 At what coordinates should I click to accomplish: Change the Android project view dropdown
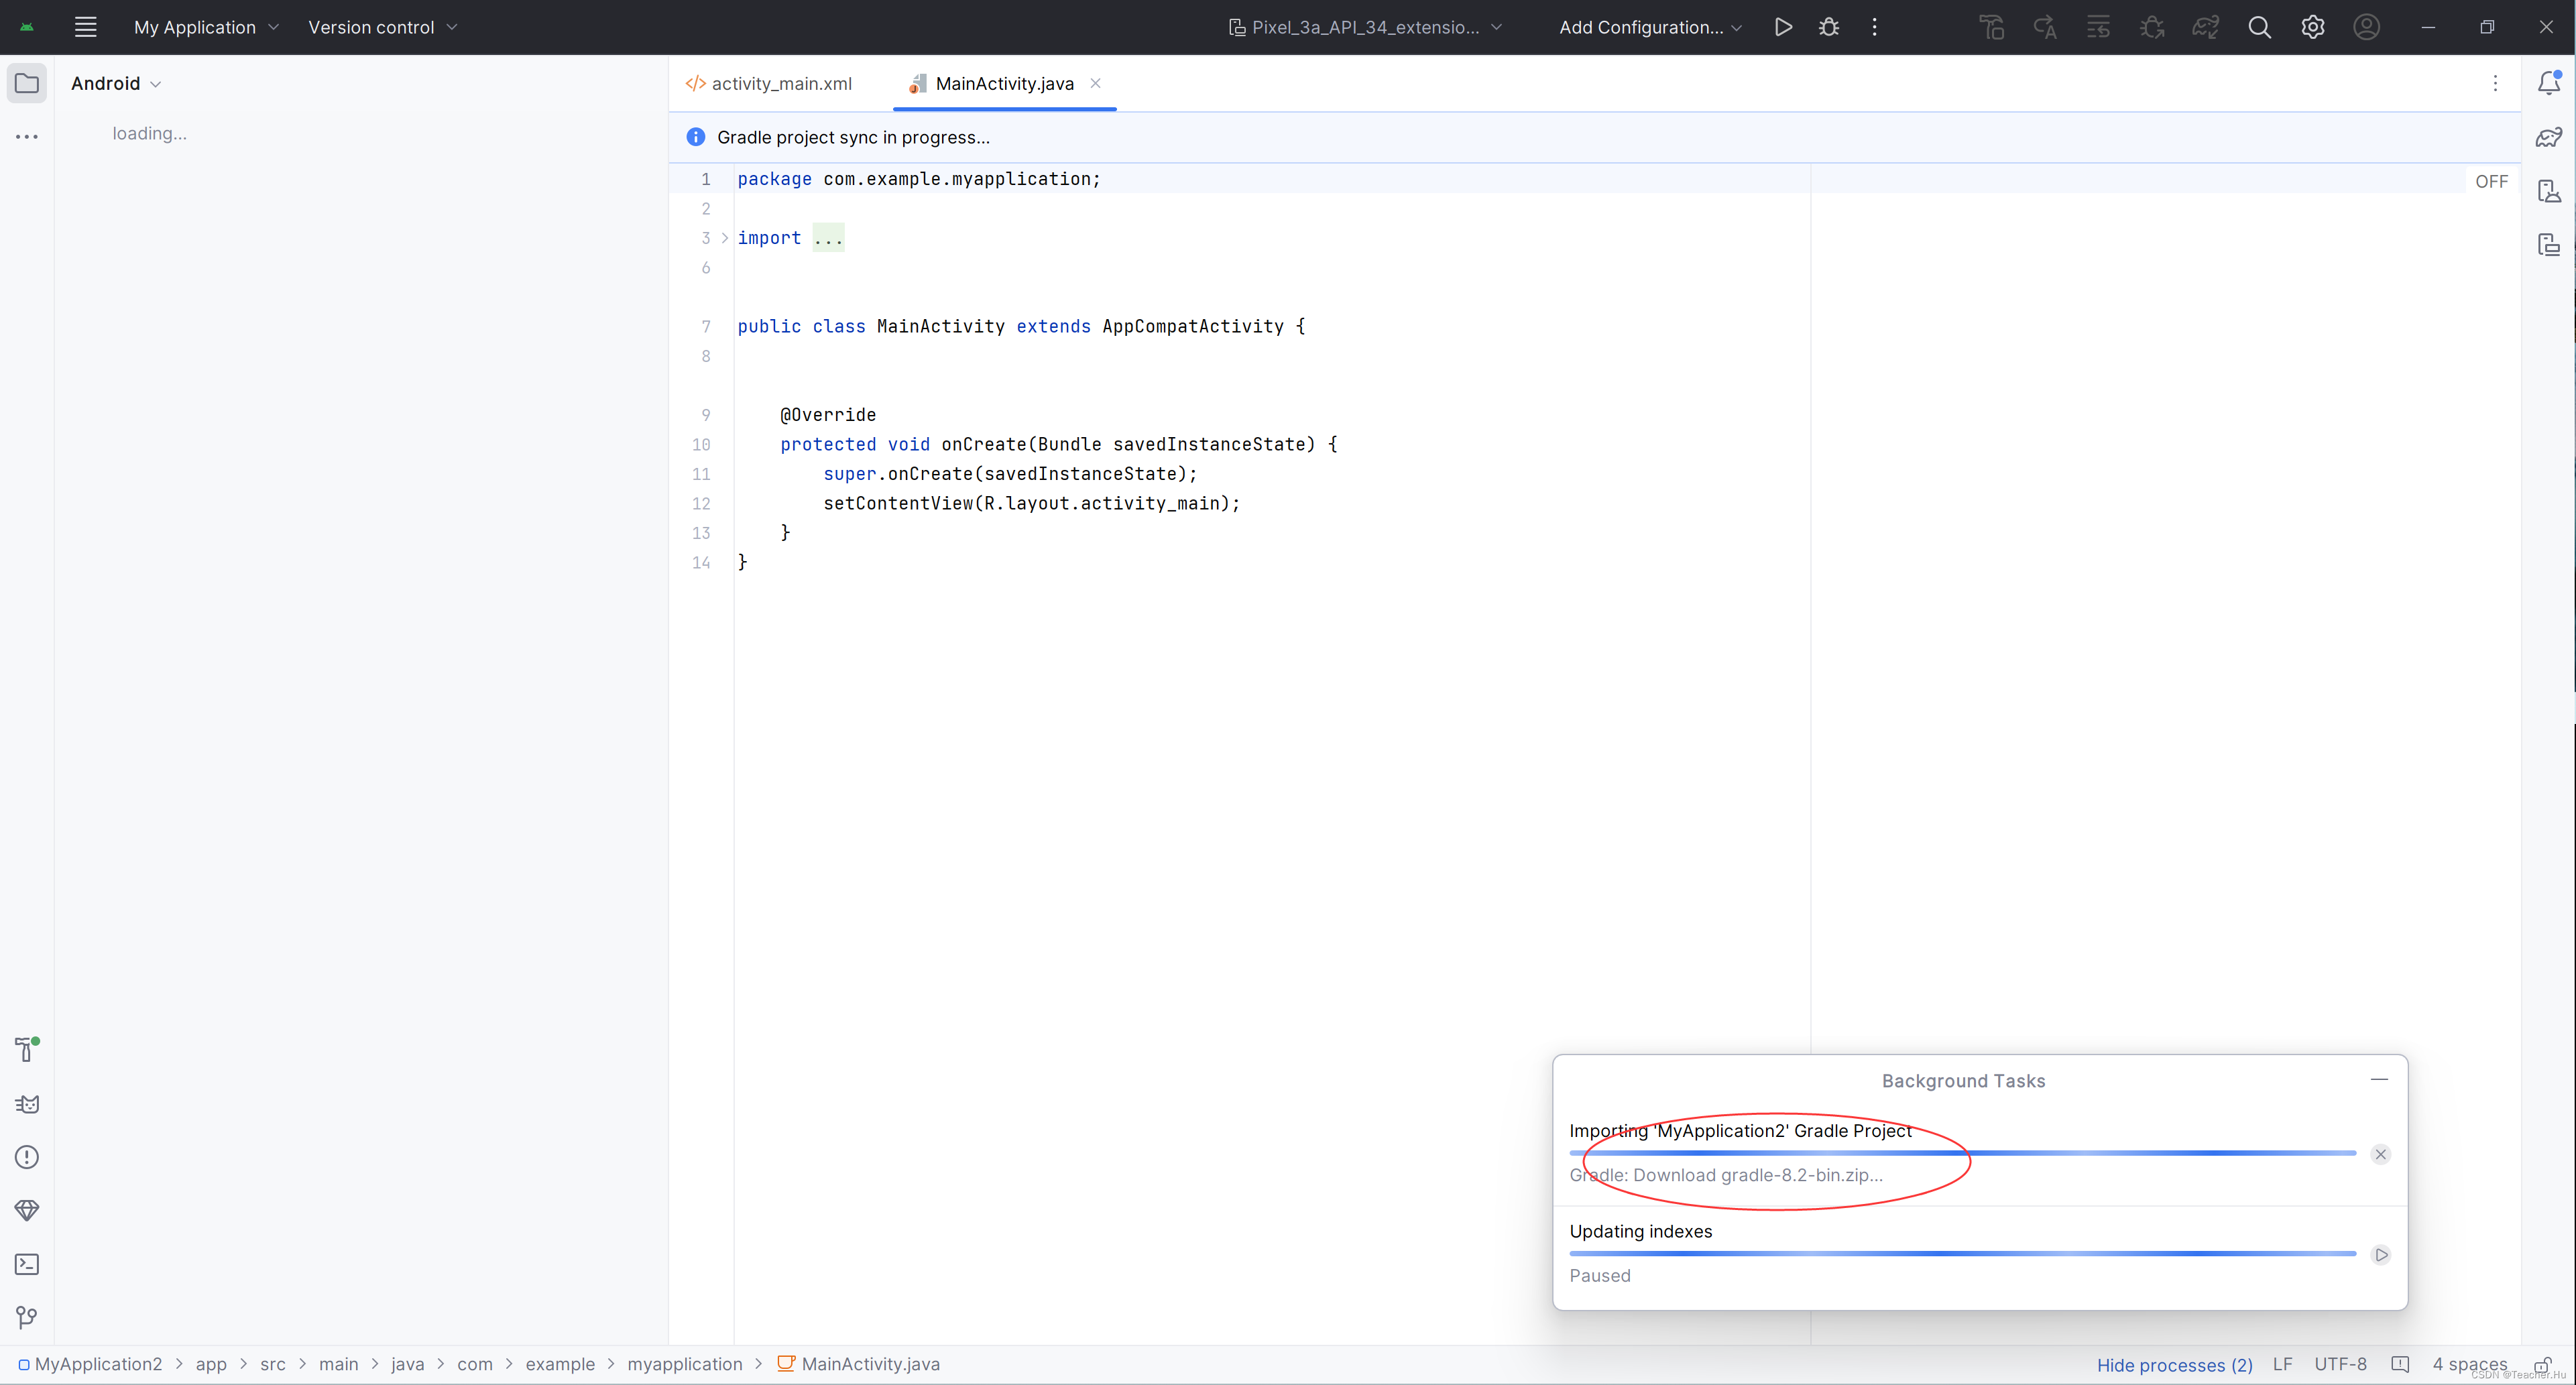[x=116, y=83]
